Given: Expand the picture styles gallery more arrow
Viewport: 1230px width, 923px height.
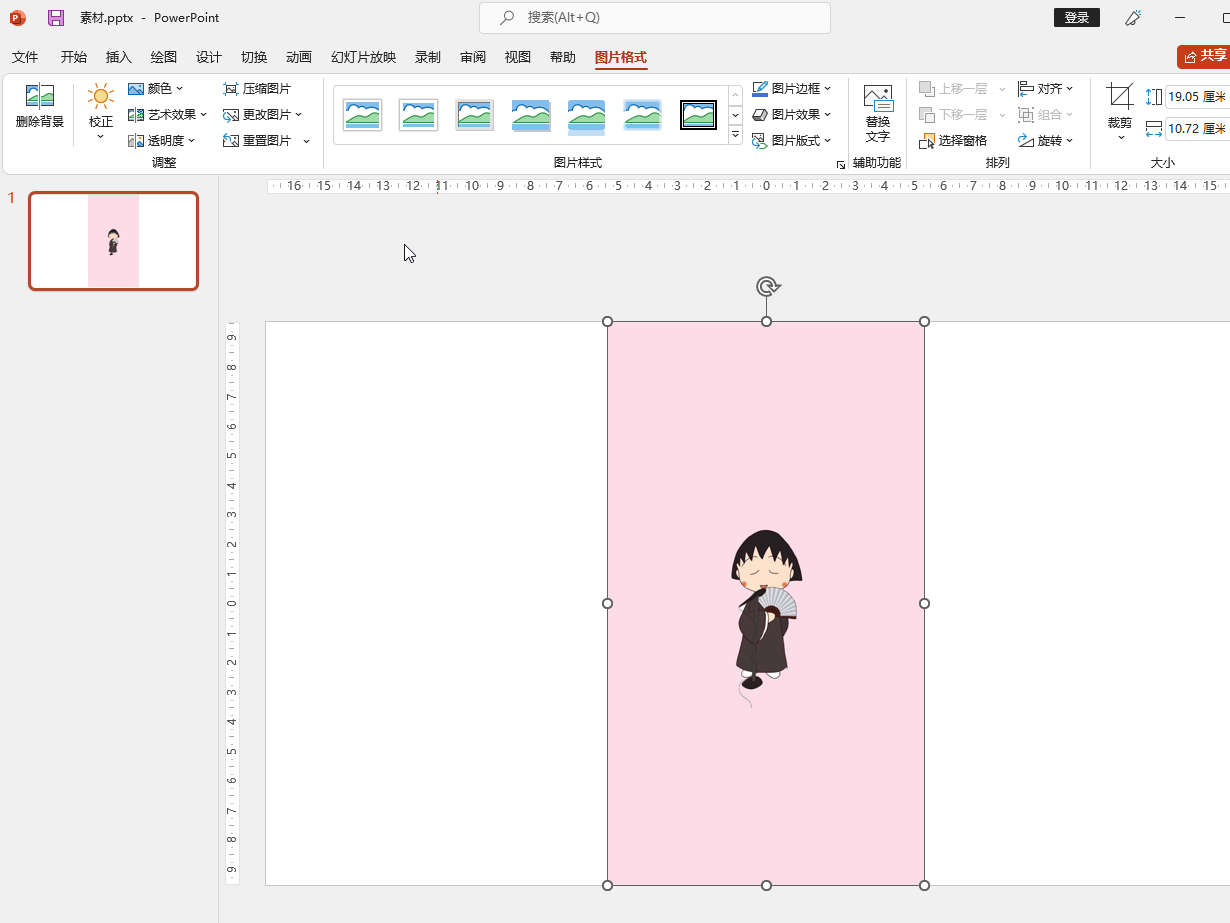Looking at the screenshot, I should (735, 135).
